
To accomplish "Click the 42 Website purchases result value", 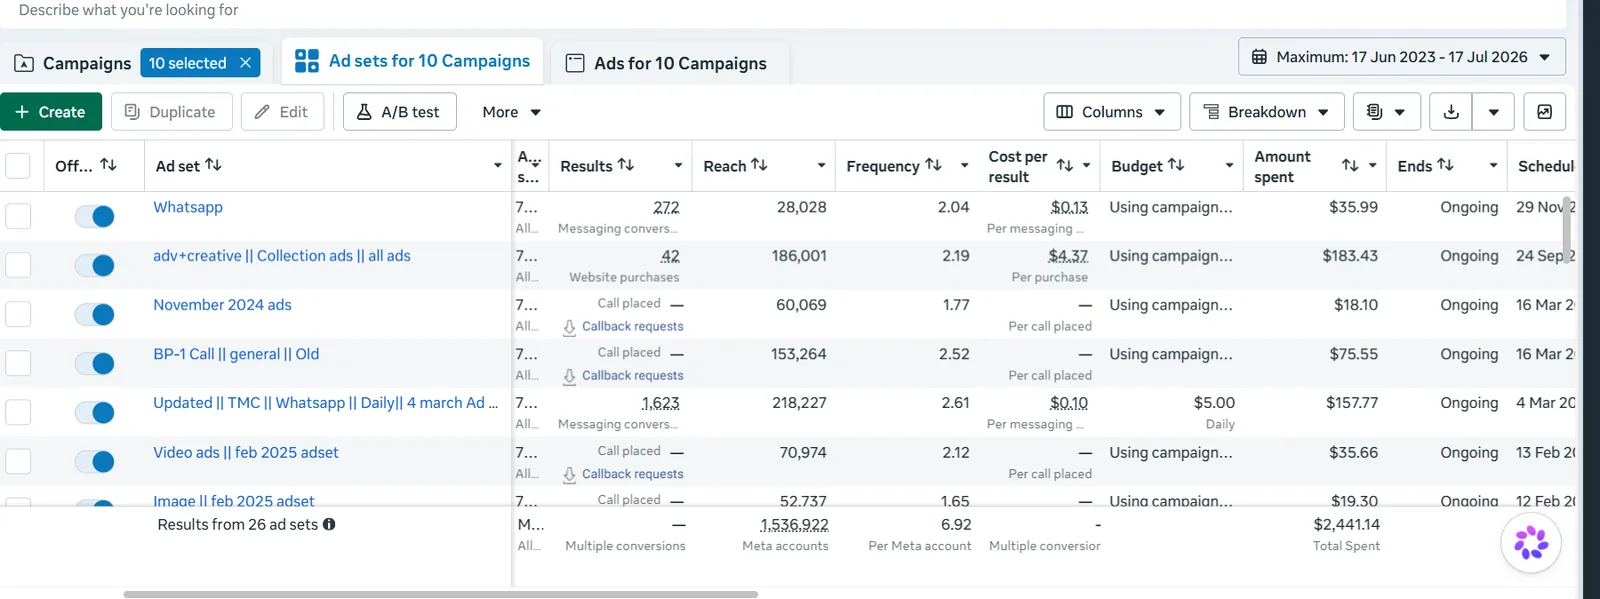I will 670,256.
